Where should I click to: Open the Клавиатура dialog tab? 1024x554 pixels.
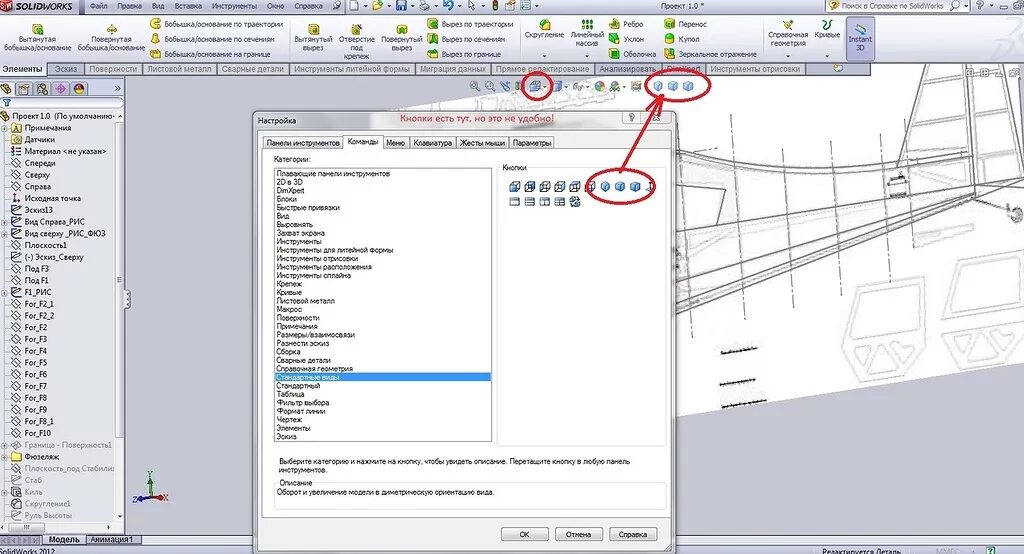[432, 142]
